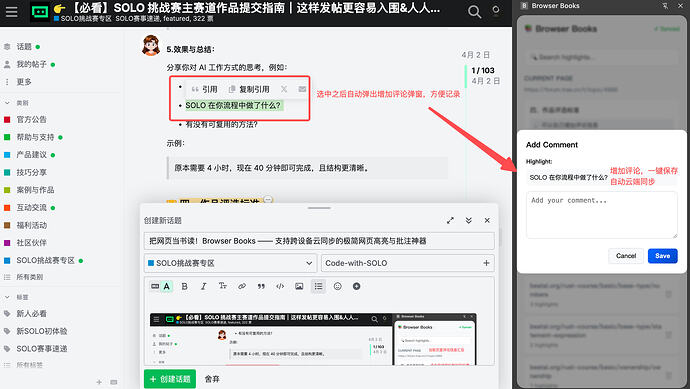The width and height of the screenshot is (690, 389).
Task: Insert a blockquote in composer
Action: click(x=261, y=286)
